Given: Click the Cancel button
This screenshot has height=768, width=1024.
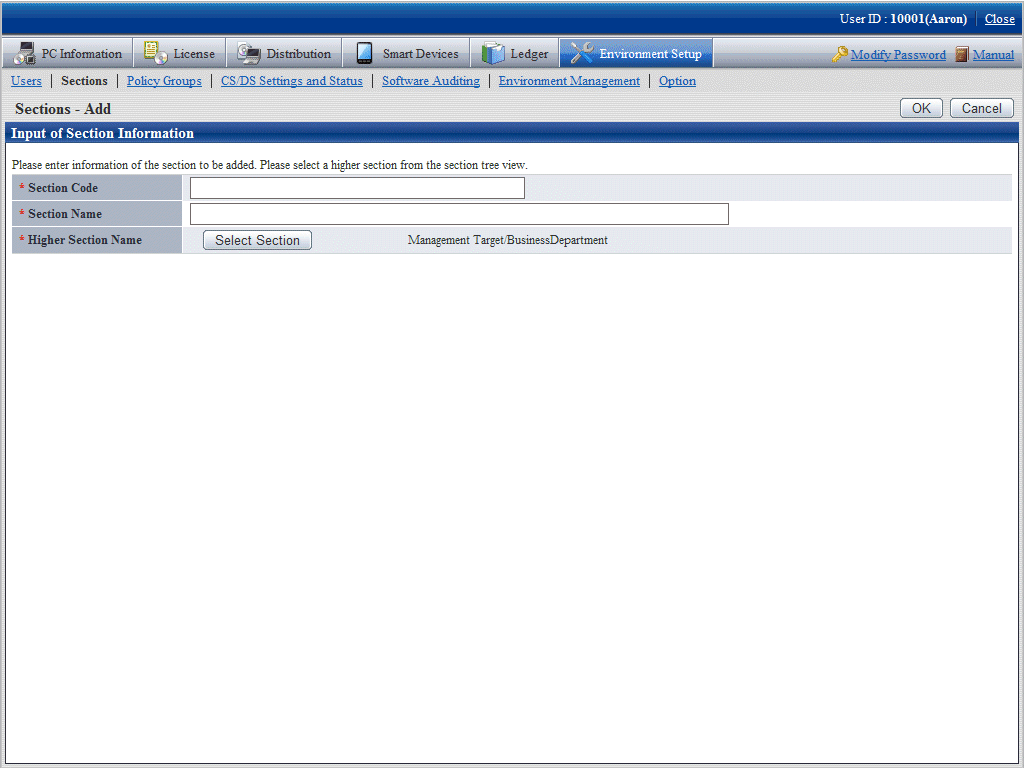Looking at the screenshot, I should pos(982,108).
